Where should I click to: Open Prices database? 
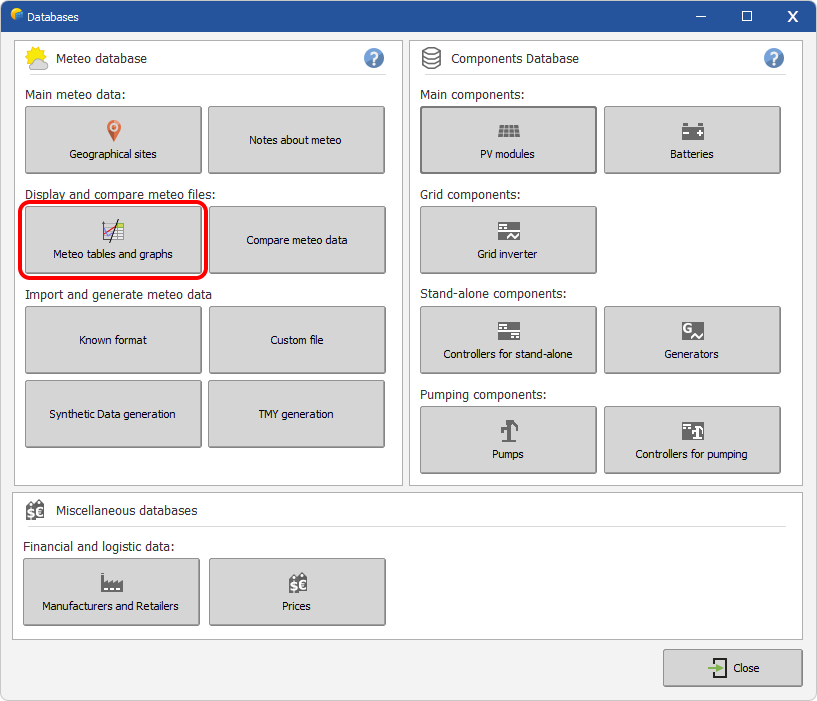pos(297,592)
